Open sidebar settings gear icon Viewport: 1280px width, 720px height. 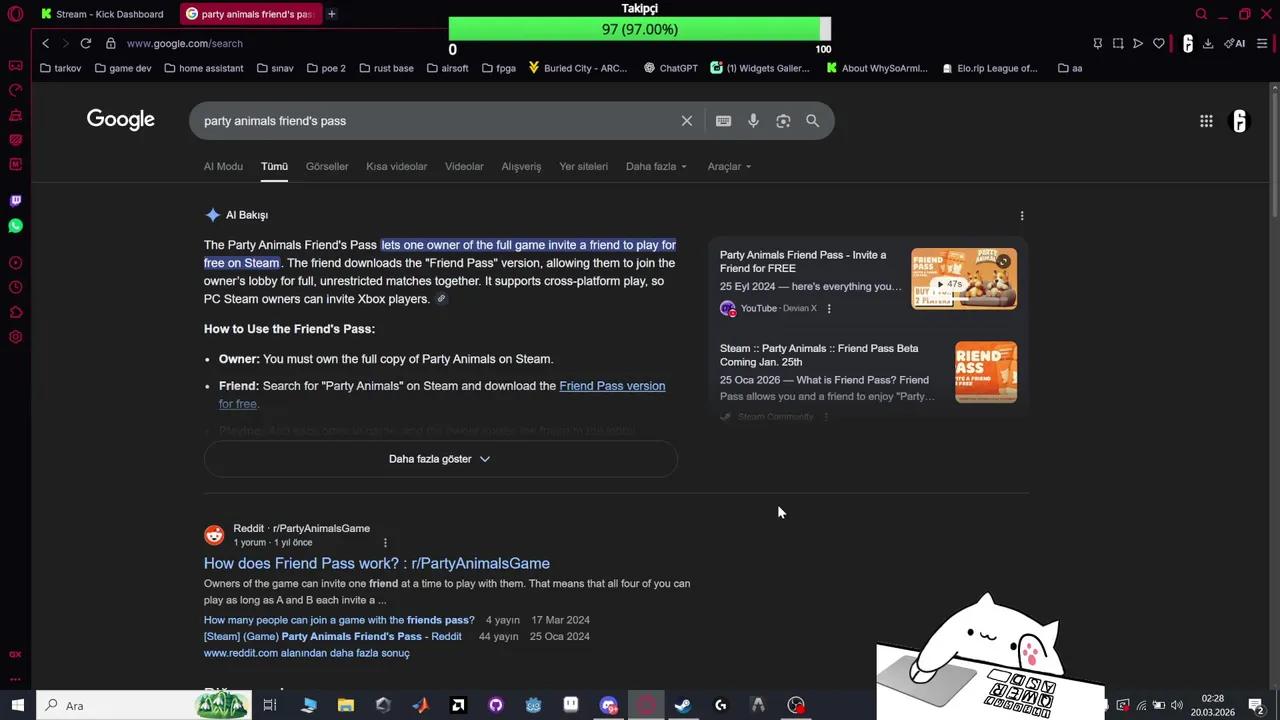click(x=15, y=337)
